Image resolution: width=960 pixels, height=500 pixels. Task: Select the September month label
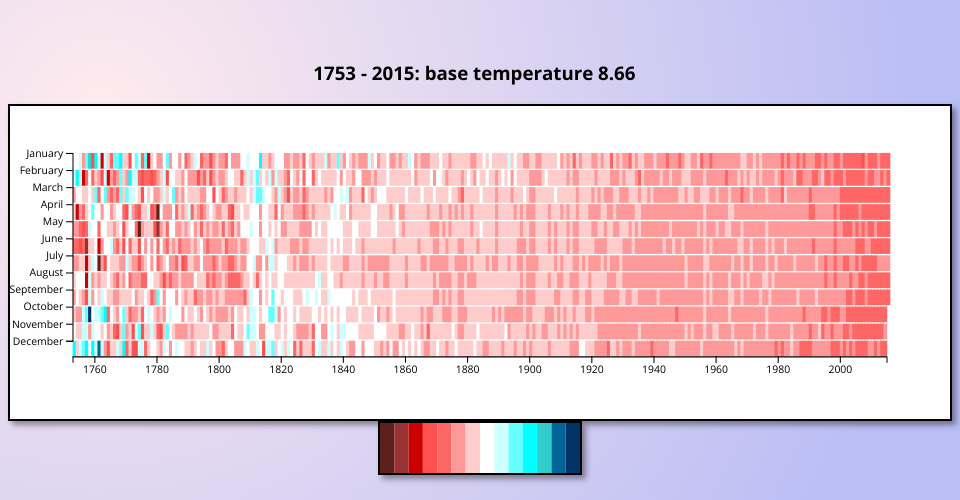point(37,290)
